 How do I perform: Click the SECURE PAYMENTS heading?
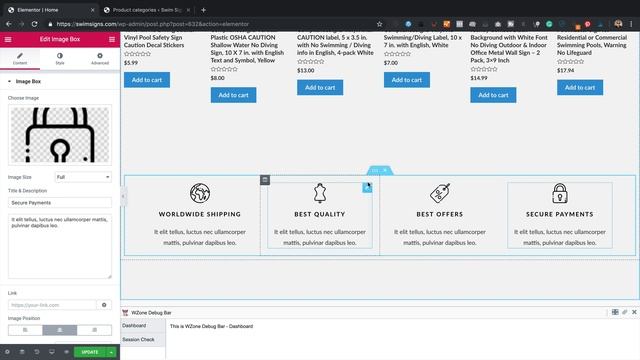(560, 214)
